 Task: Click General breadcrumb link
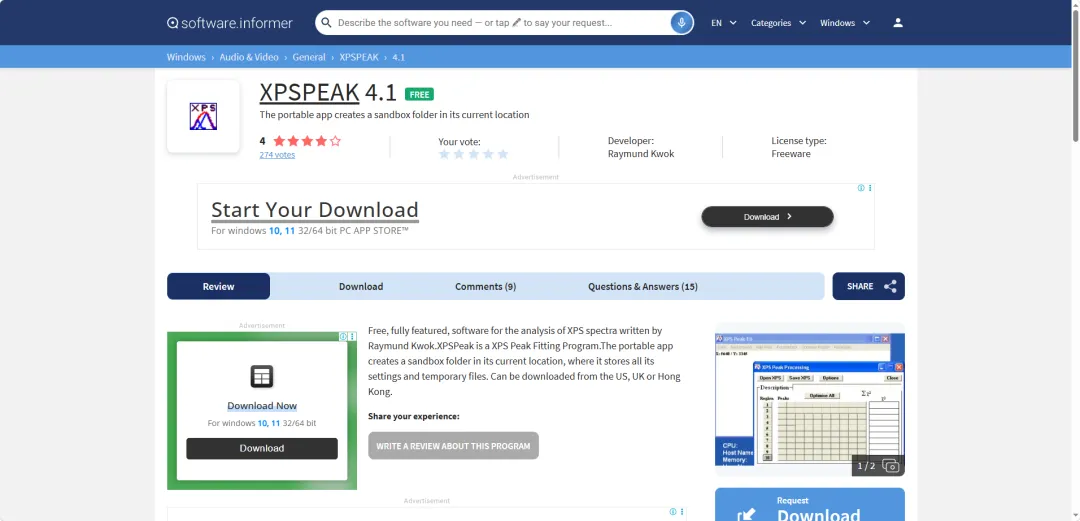click(309, 57)
